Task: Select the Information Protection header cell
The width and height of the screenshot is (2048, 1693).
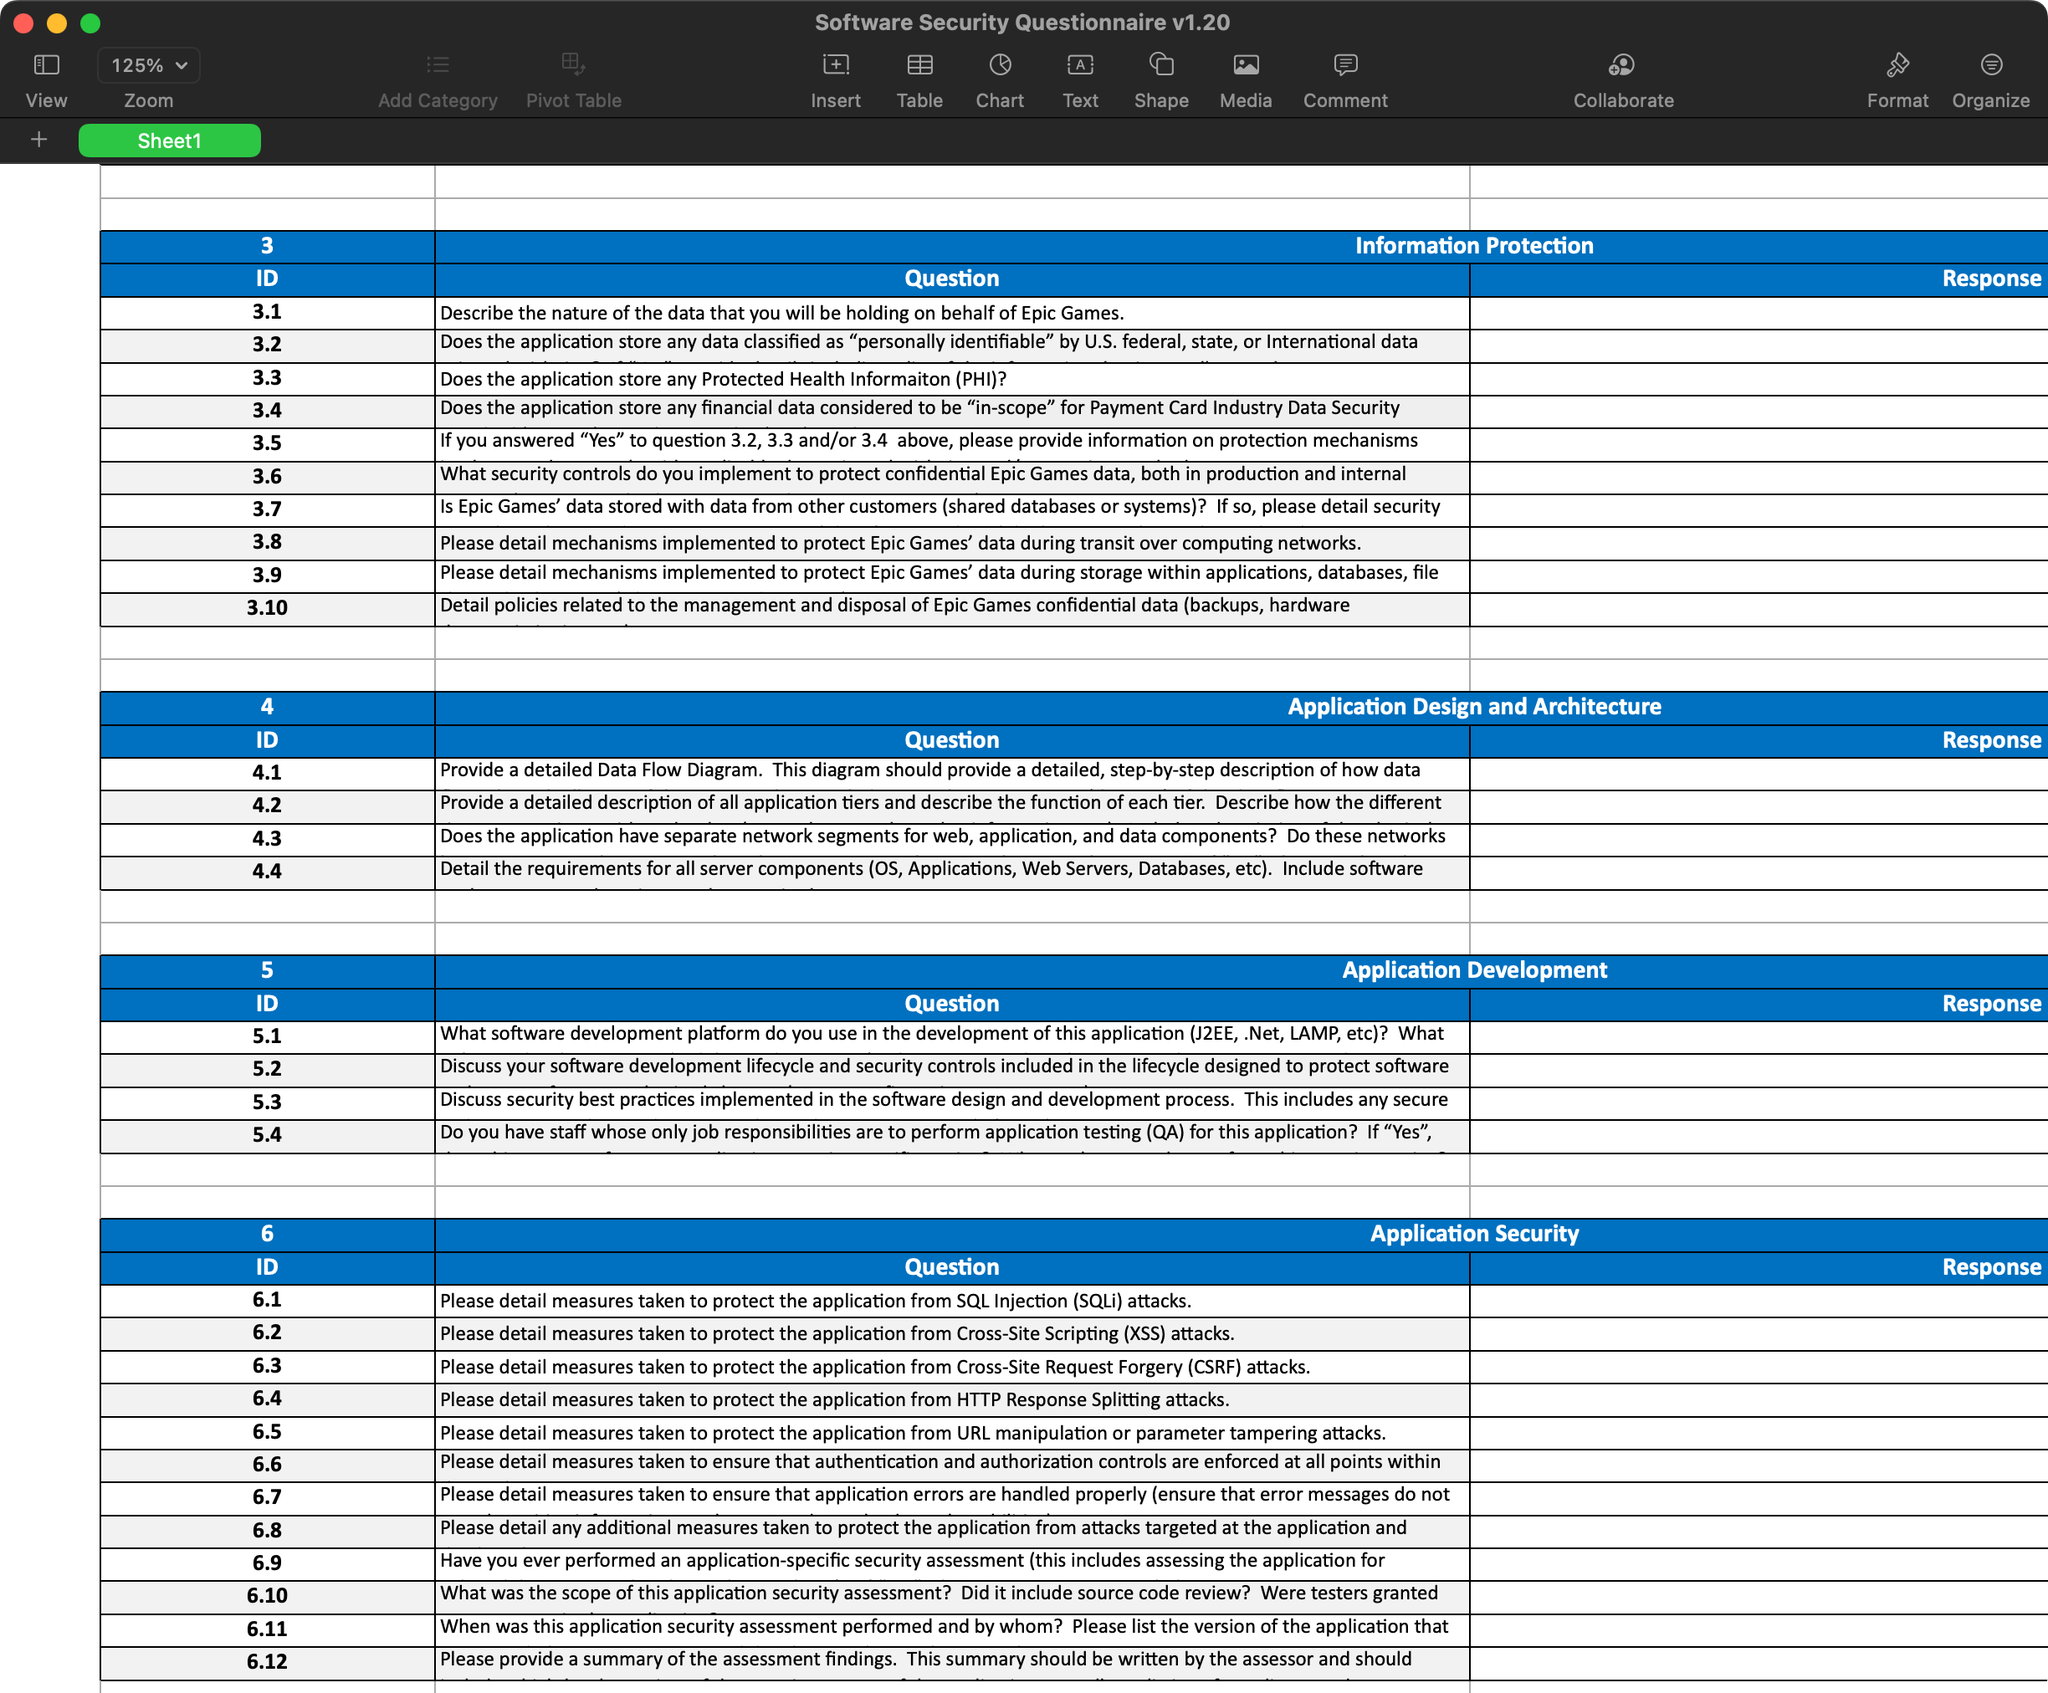Action: 1473,246
